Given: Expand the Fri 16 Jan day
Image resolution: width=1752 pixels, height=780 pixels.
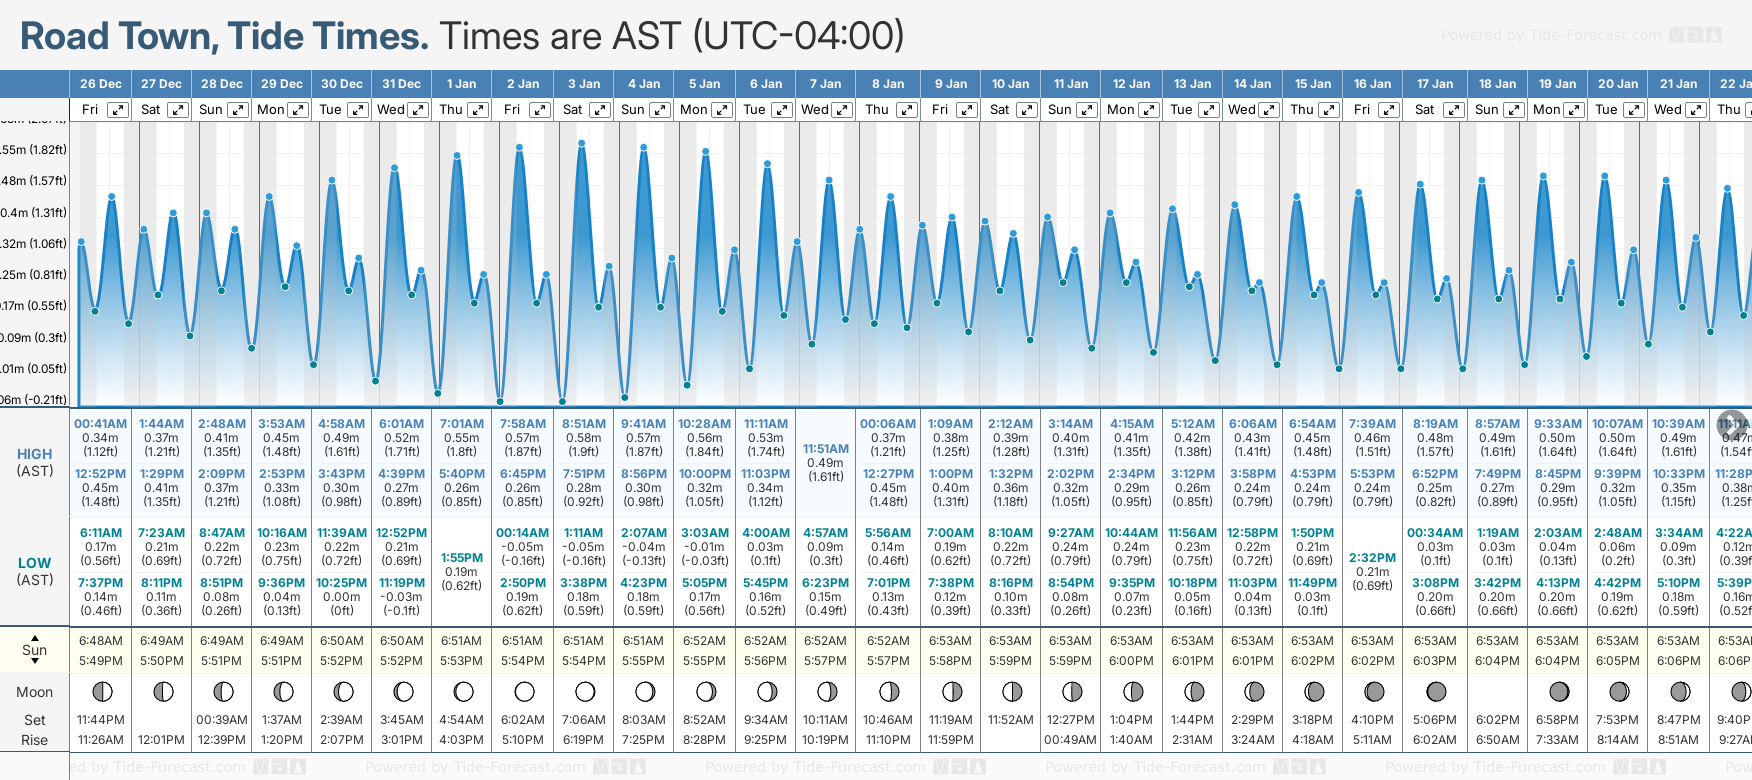Looking at the screenshot, I should point(1388,110).
